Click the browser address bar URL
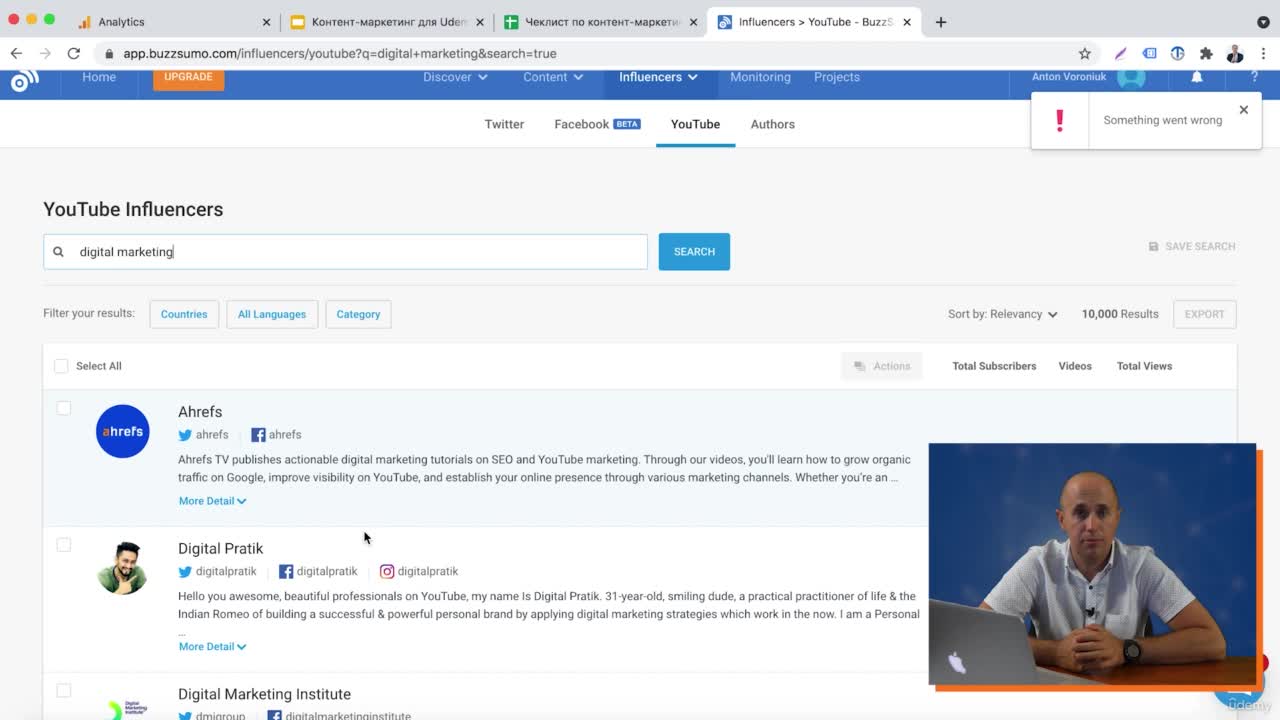 [340, 53]
